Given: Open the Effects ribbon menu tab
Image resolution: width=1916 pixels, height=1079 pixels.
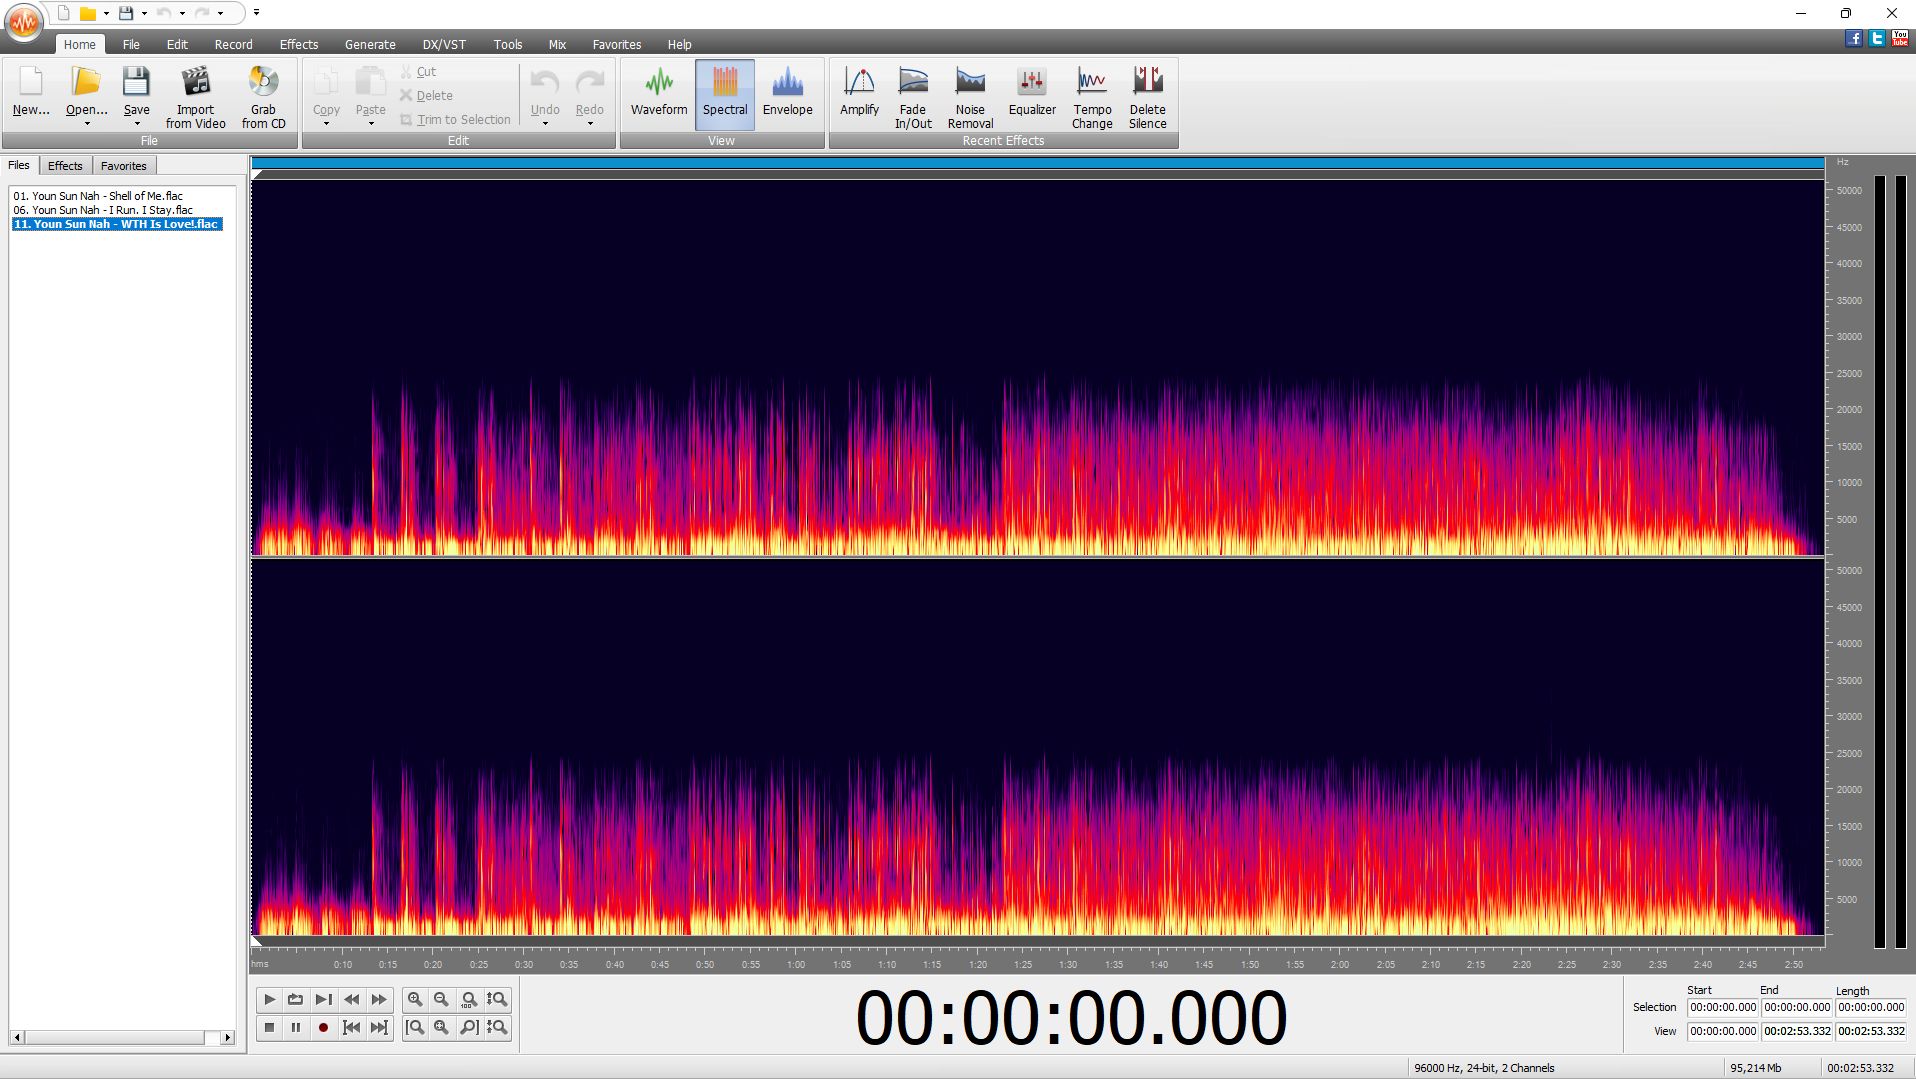Looking at the screenshot, I should point(298,44).
